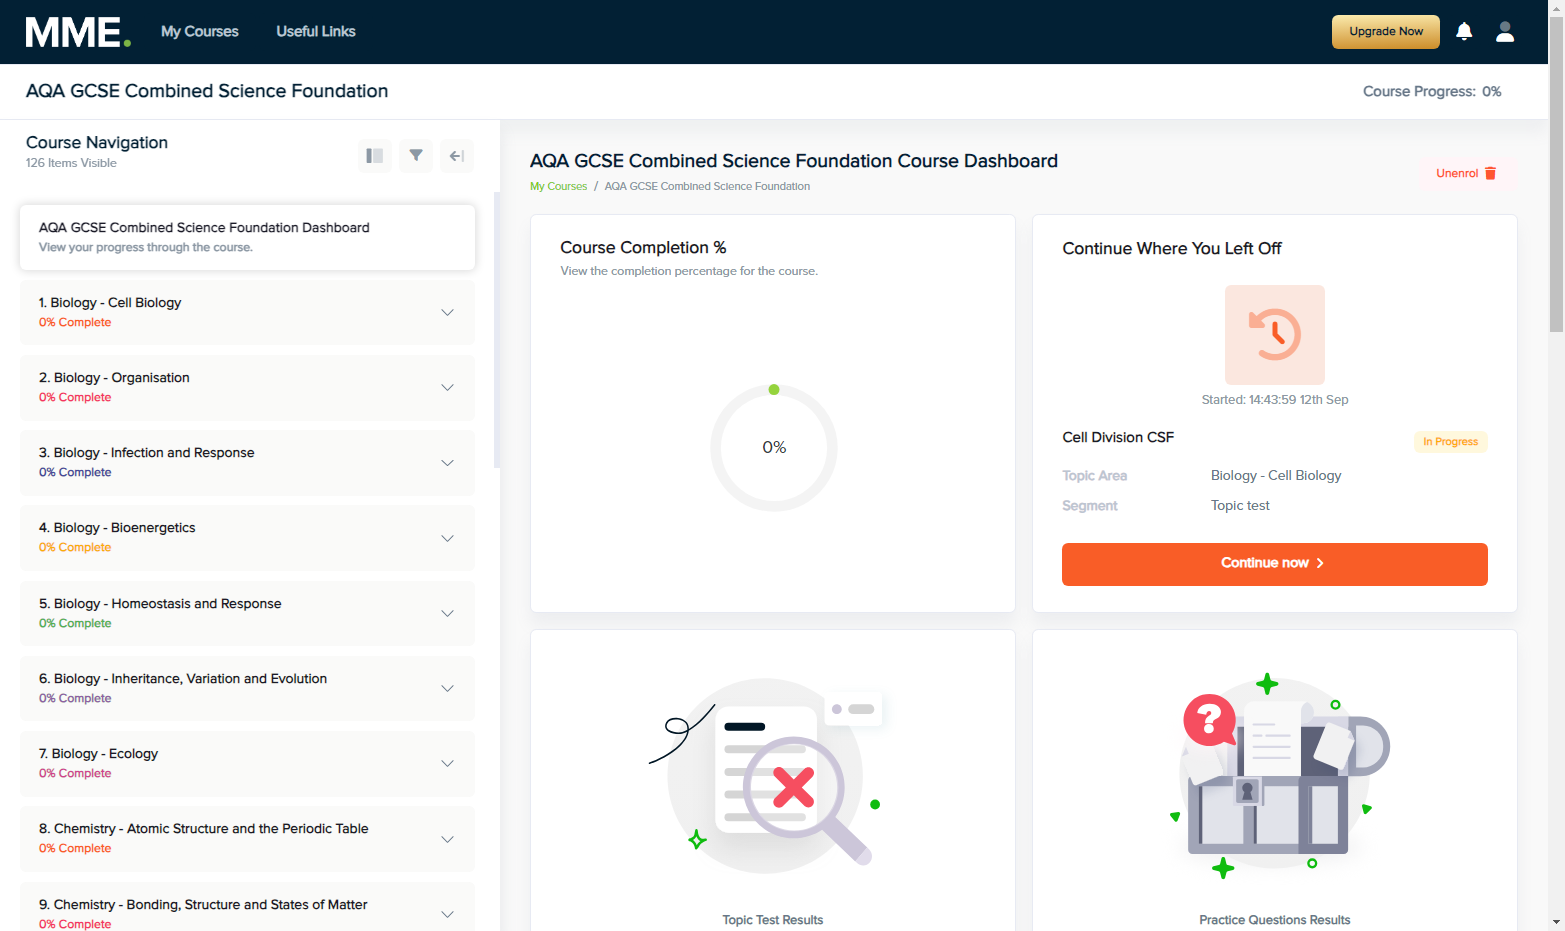Click the Course Navigation heading
Viewport: 1565px width, 931px height.
97,142
